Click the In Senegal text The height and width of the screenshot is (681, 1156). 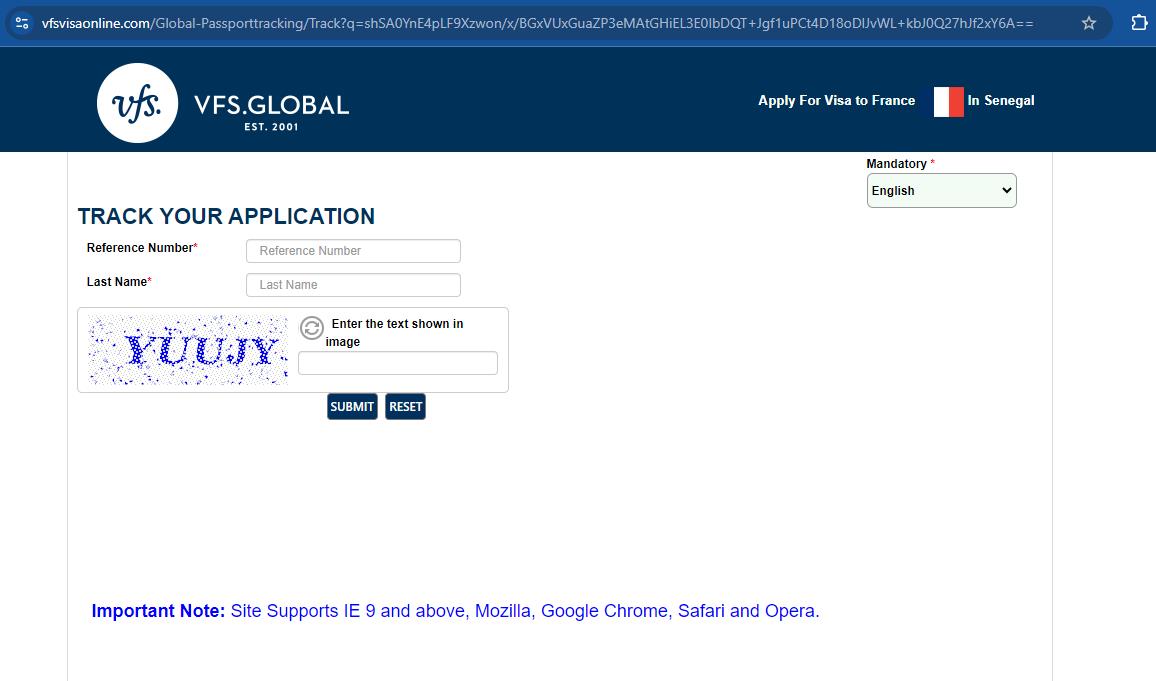[x=1001, y=101]
